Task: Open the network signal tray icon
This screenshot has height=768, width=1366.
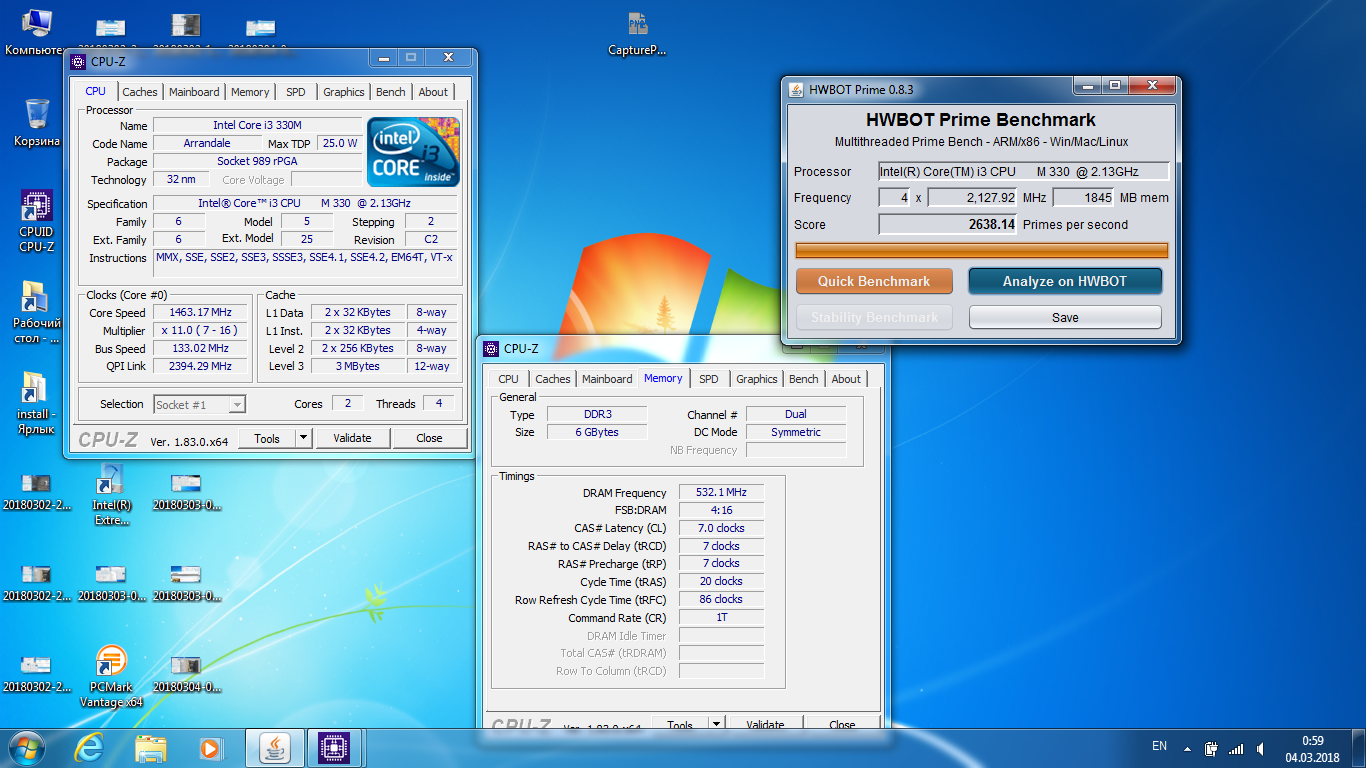Action: tap(1237, 748)
